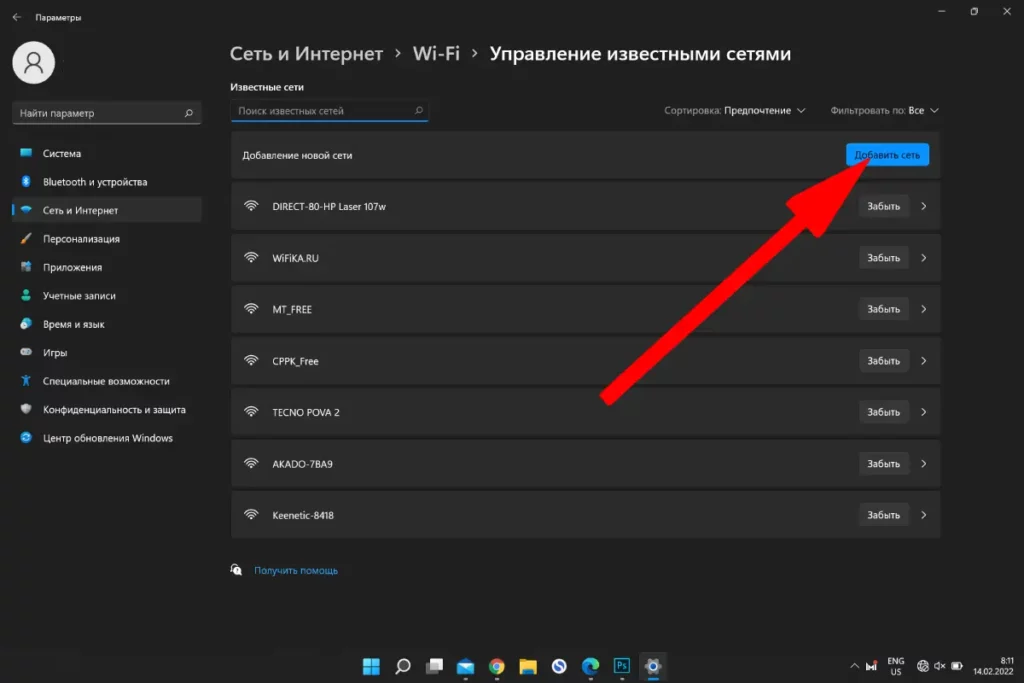Select Сеть и Интернет in sidebar
This screenshot has width=1024, height=683.
[106, 210]
